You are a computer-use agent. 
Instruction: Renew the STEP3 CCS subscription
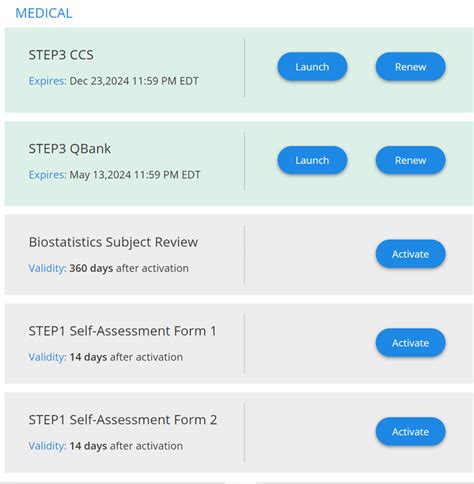pos(410,67)
